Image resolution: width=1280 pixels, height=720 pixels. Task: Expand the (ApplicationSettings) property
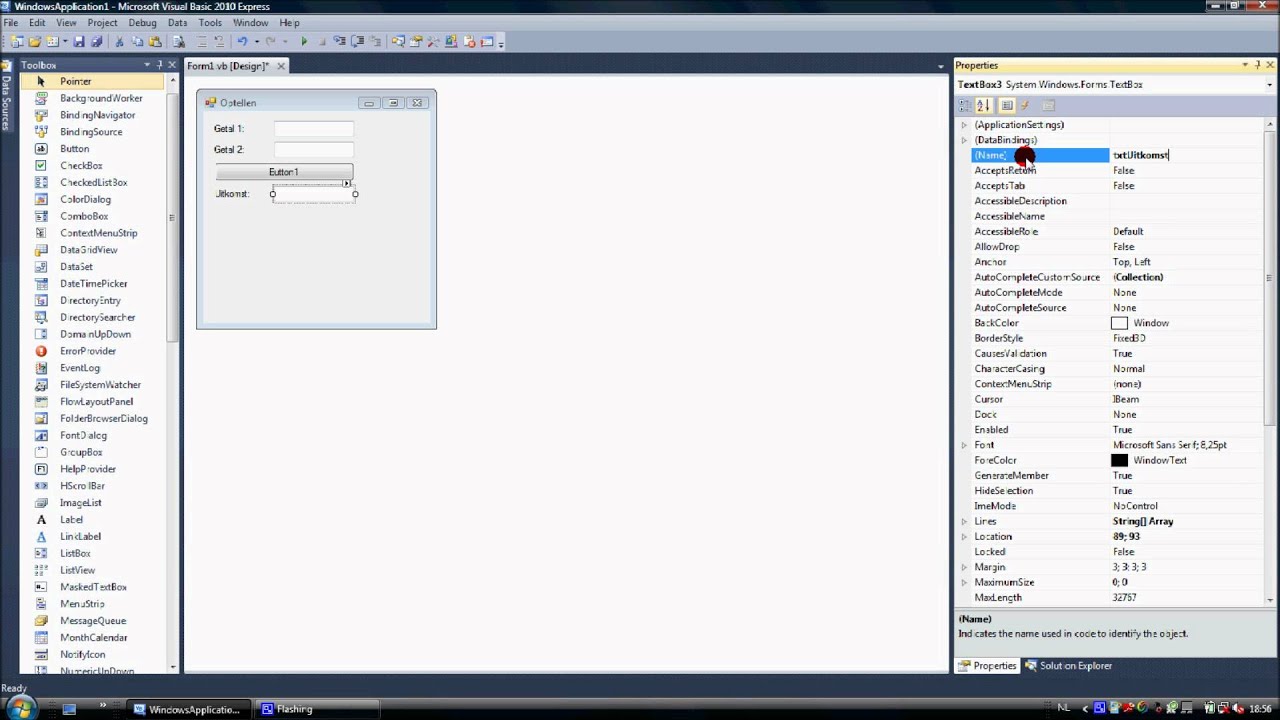coord(964,125)
